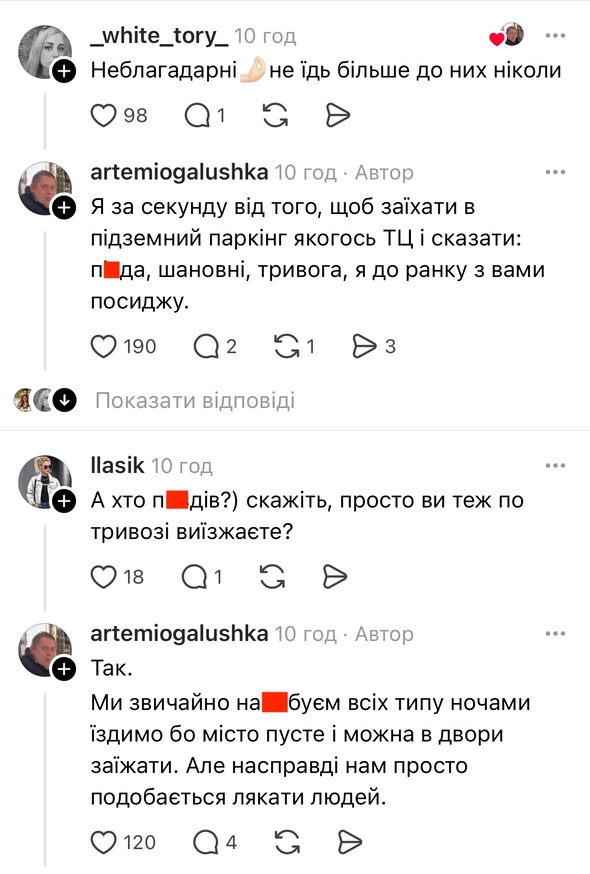This screenshot has height=874, width=590.
Task: Share the _white_tory_ comment via send icon
Action: [337, 115]
